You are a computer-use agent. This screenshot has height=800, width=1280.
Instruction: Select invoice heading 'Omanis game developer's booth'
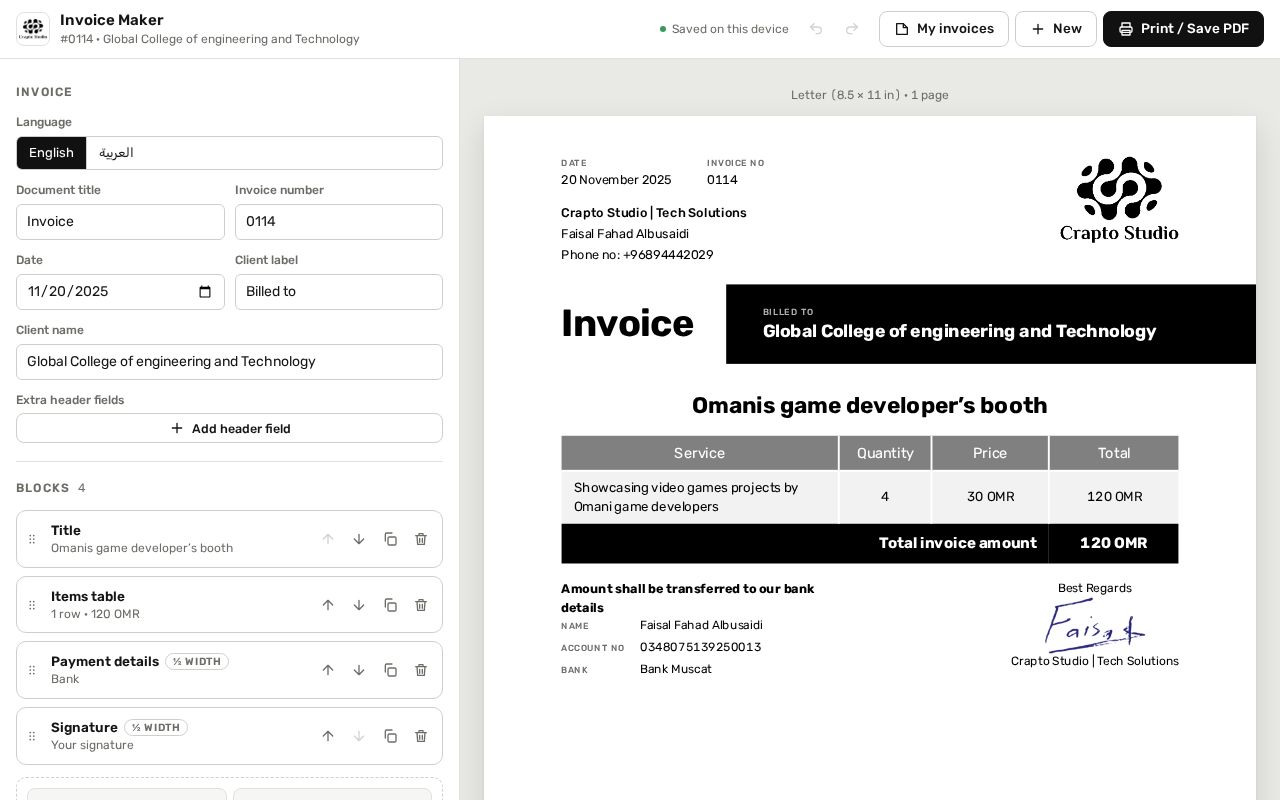click(870, 405)
